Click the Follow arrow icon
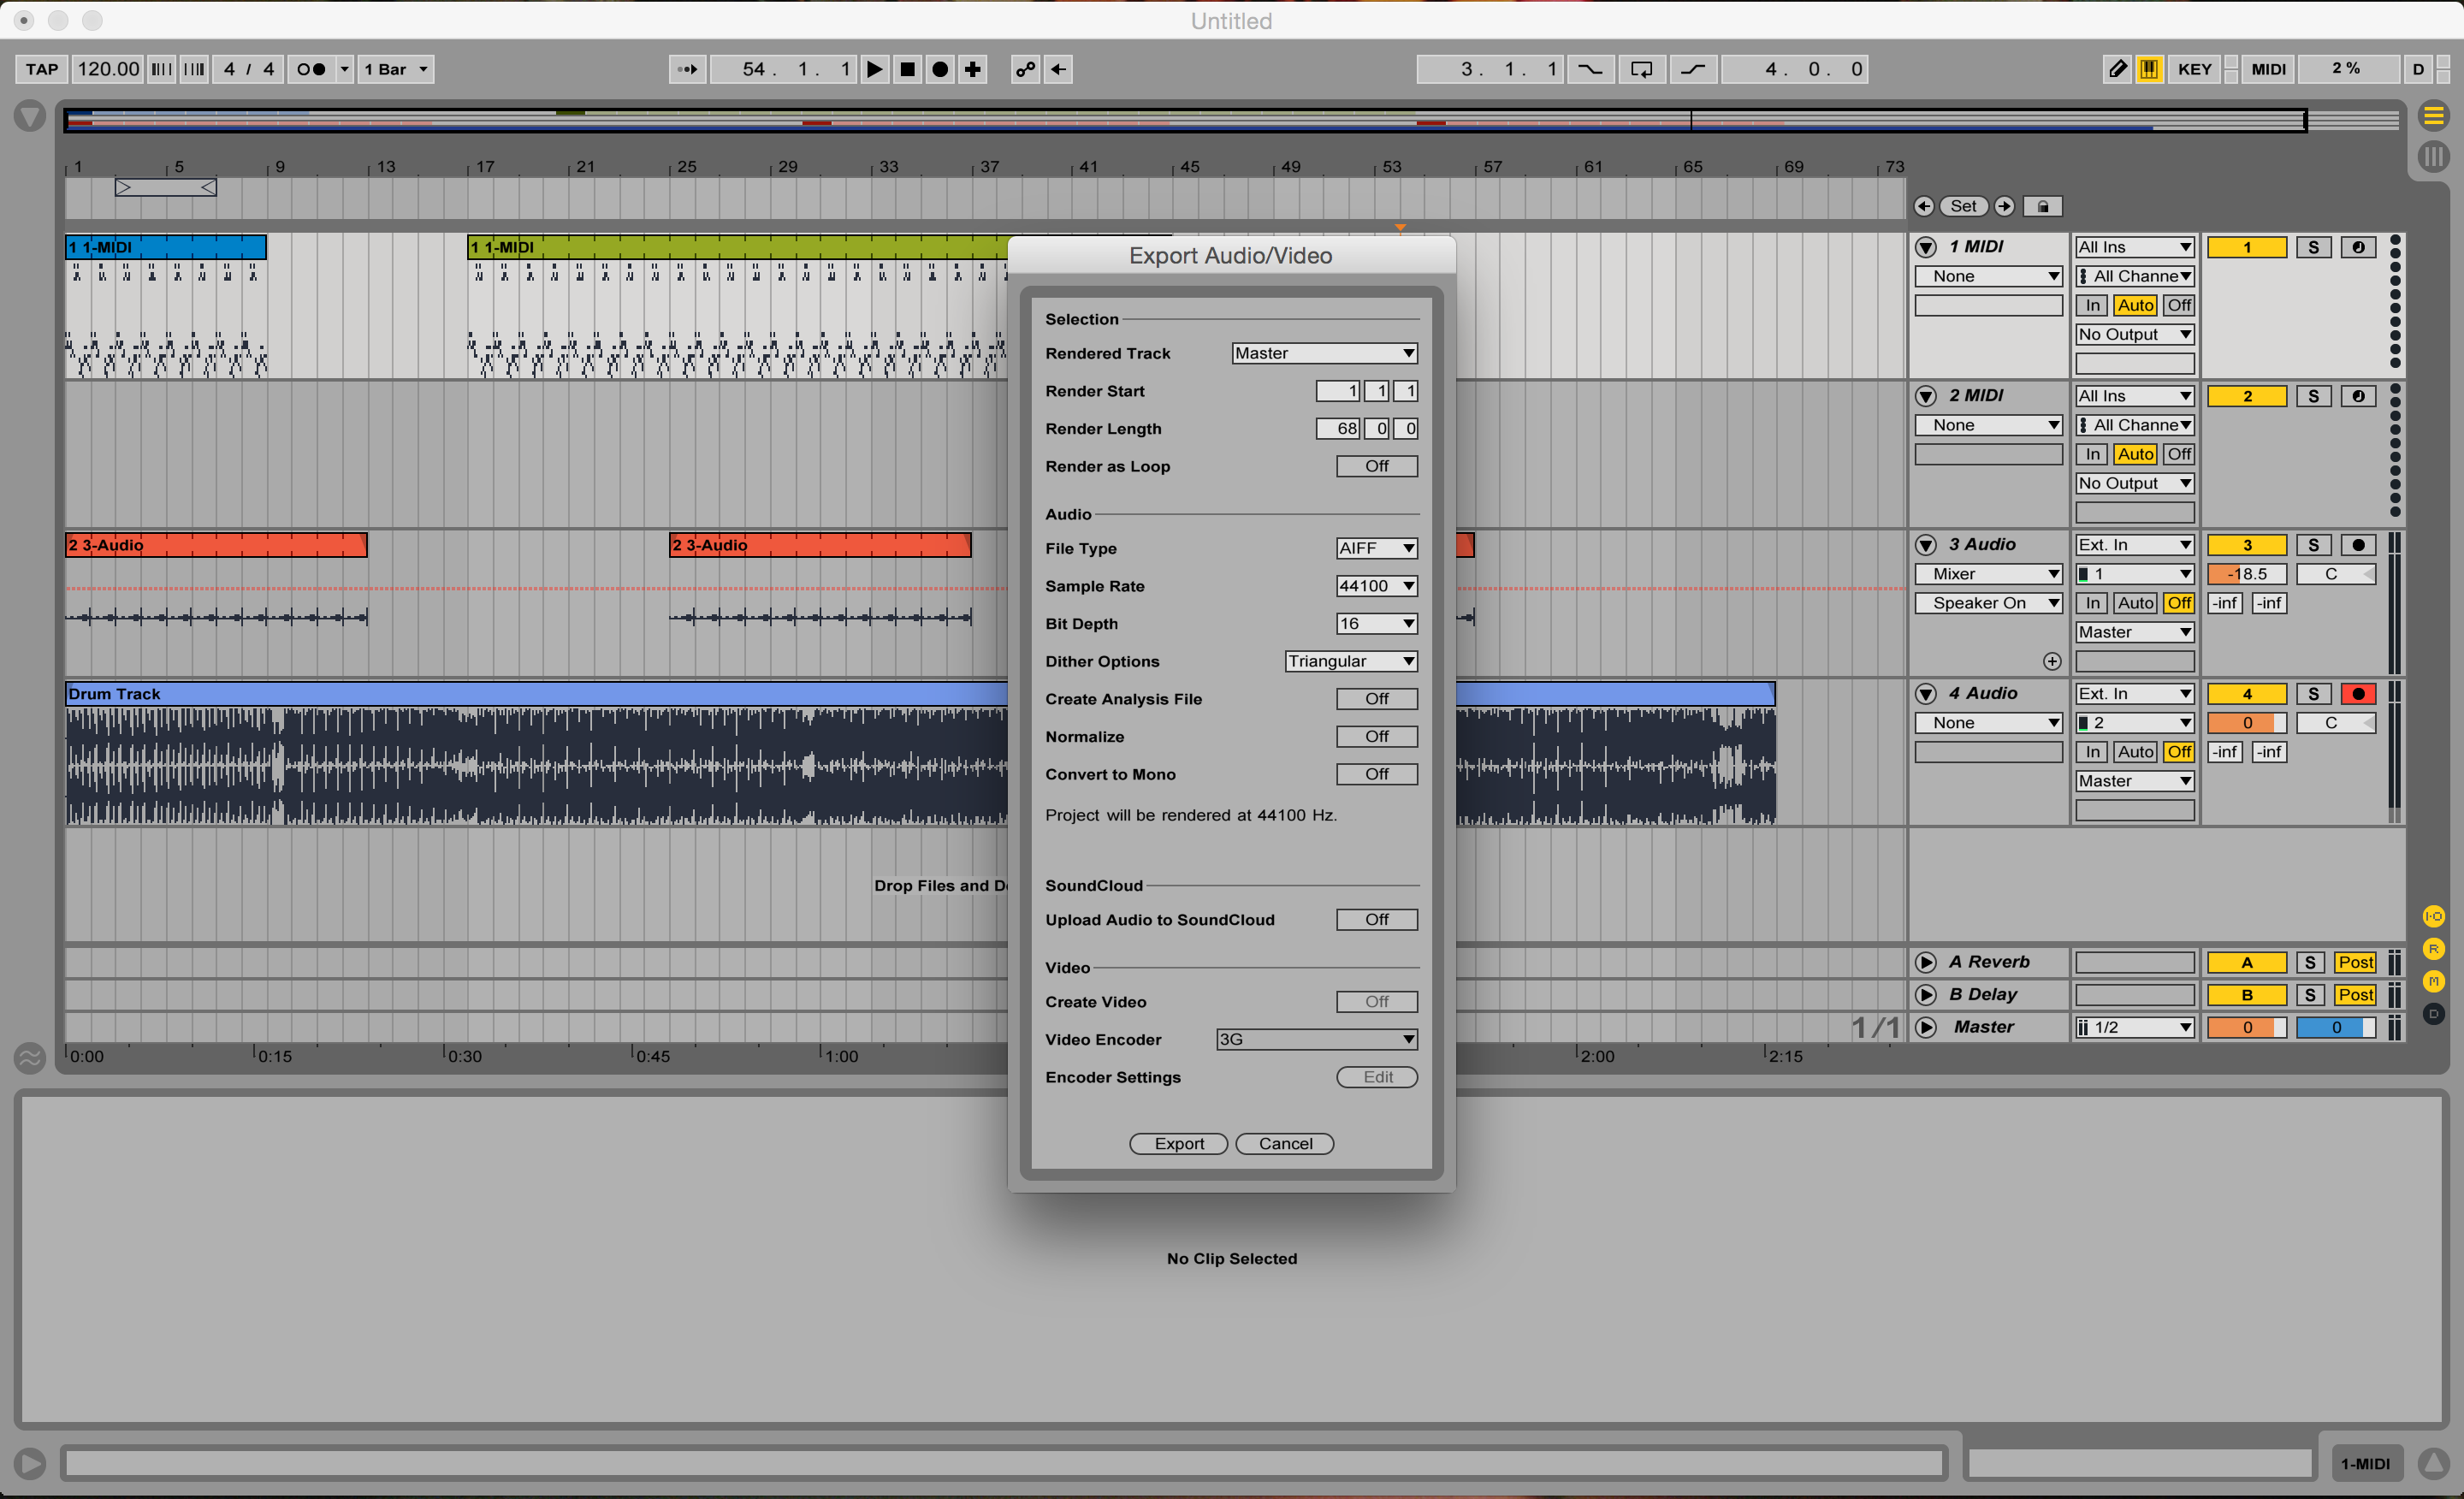 [687, 69]
